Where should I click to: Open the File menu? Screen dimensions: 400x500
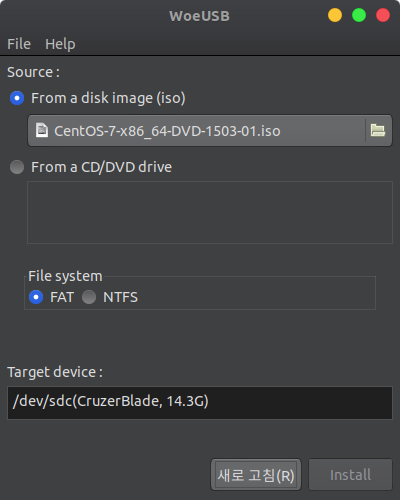19,44
